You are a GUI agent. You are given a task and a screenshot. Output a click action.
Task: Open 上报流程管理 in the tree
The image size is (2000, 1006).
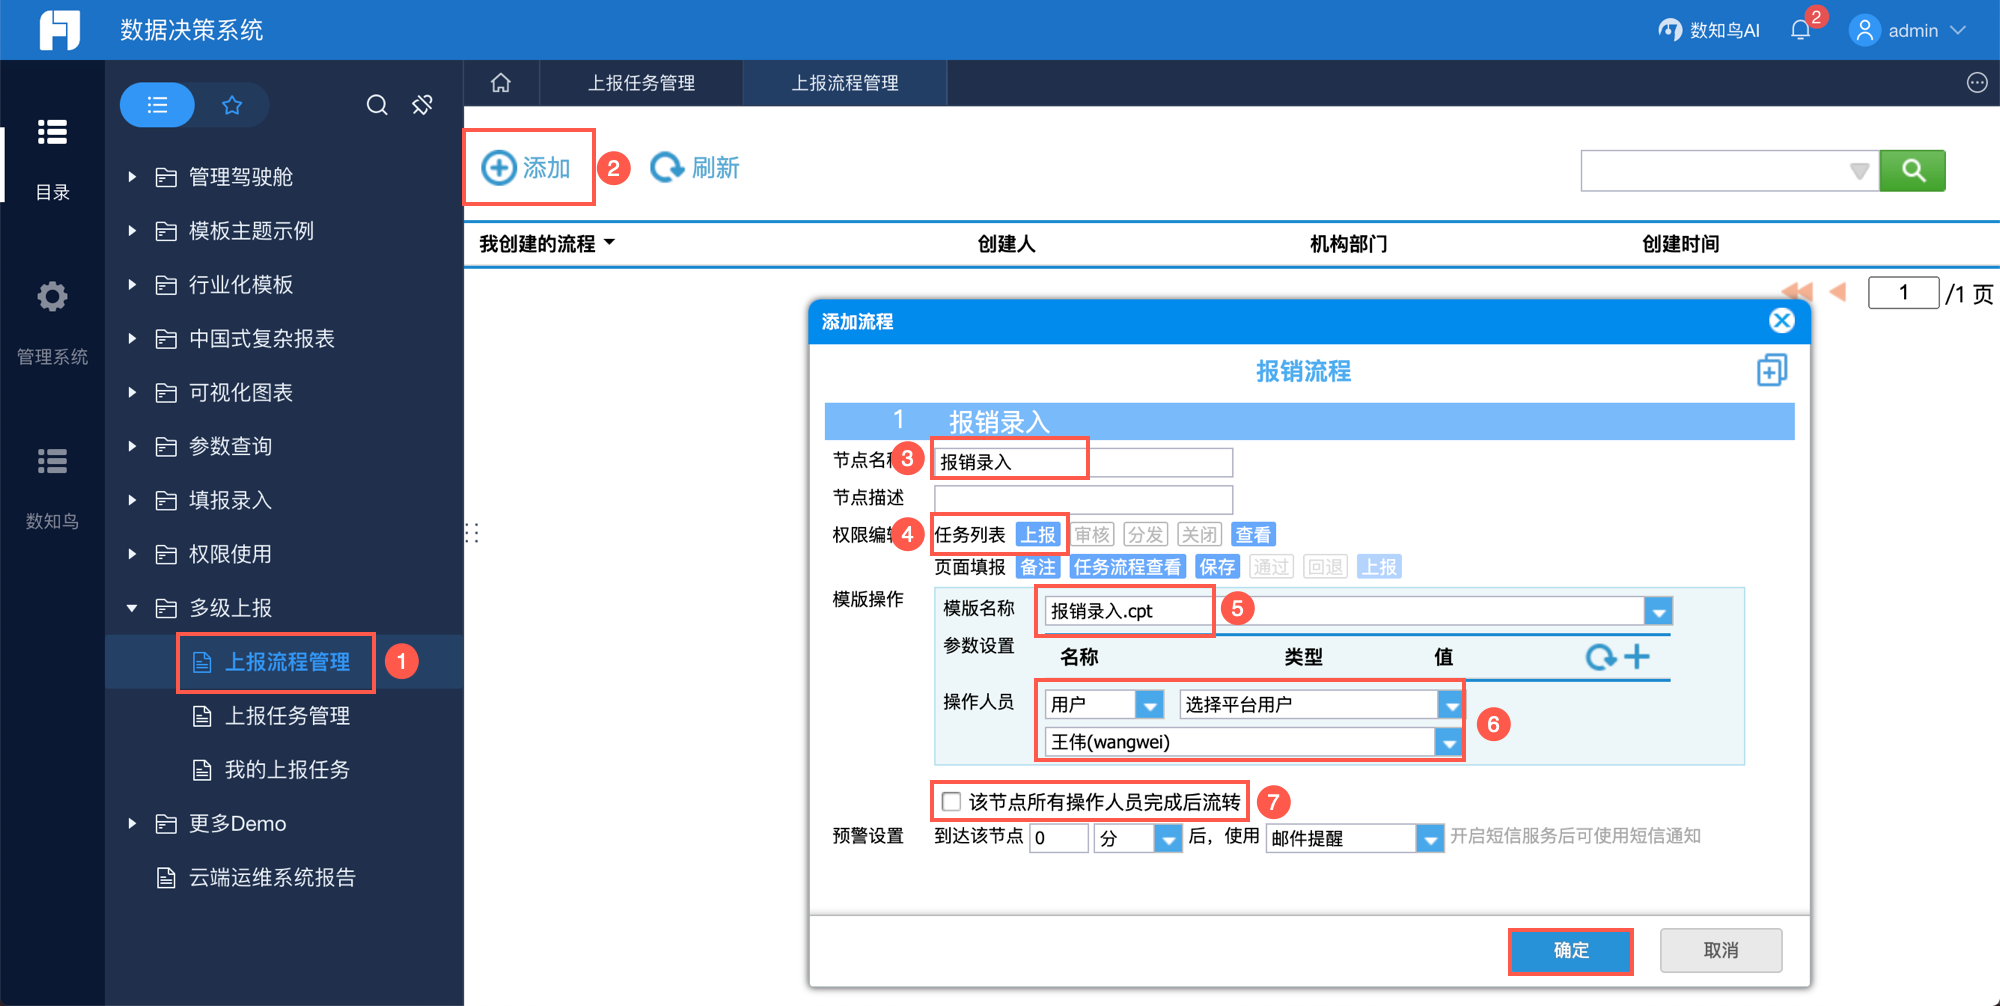pos(286,662)
